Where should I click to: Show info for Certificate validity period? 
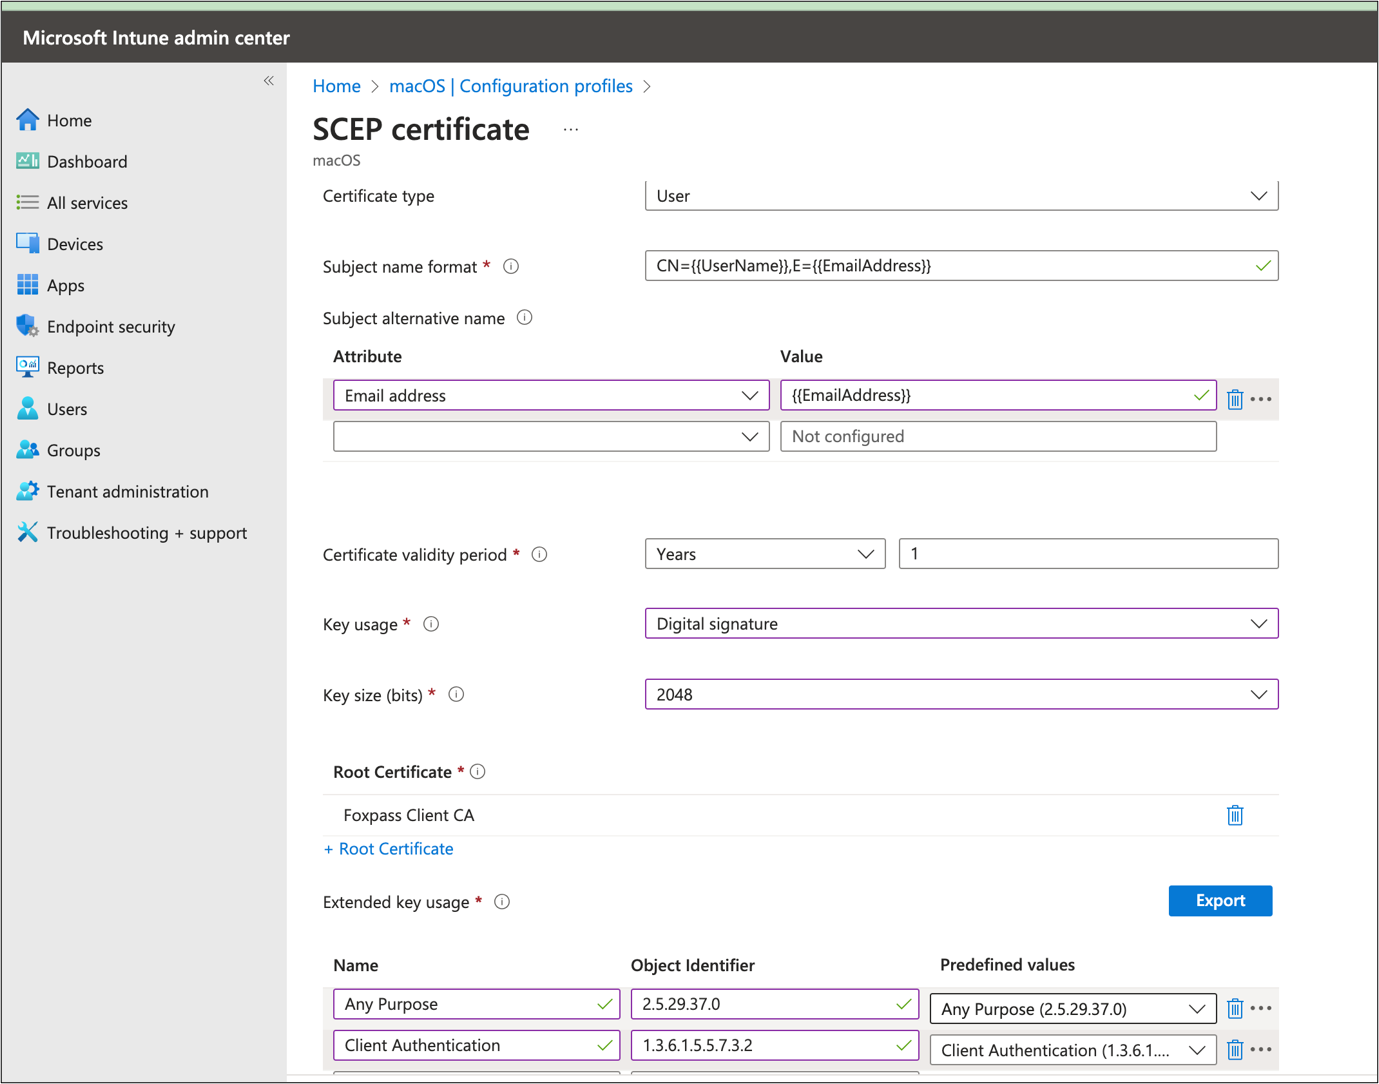(x=539, y=554)
